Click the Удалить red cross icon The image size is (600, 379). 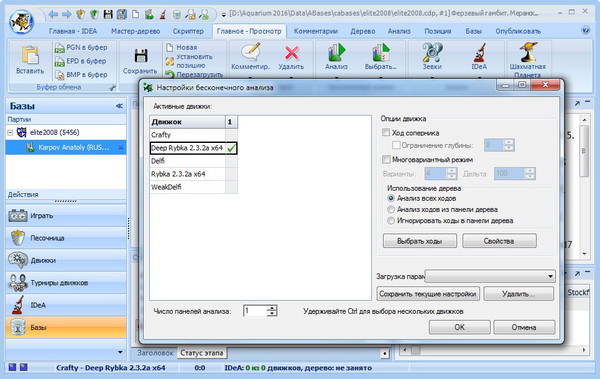pyautogui.click(x=292, y=53)
